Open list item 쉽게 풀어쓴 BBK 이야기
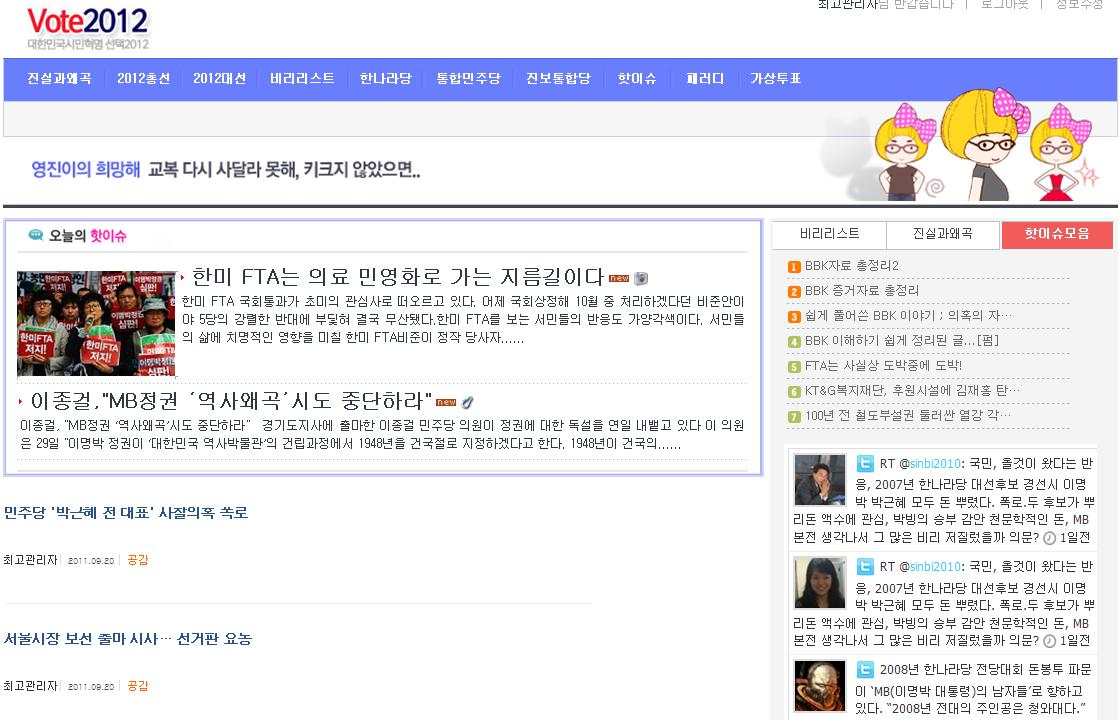This screenshot has width=1120, height=720. coord(908,316)
